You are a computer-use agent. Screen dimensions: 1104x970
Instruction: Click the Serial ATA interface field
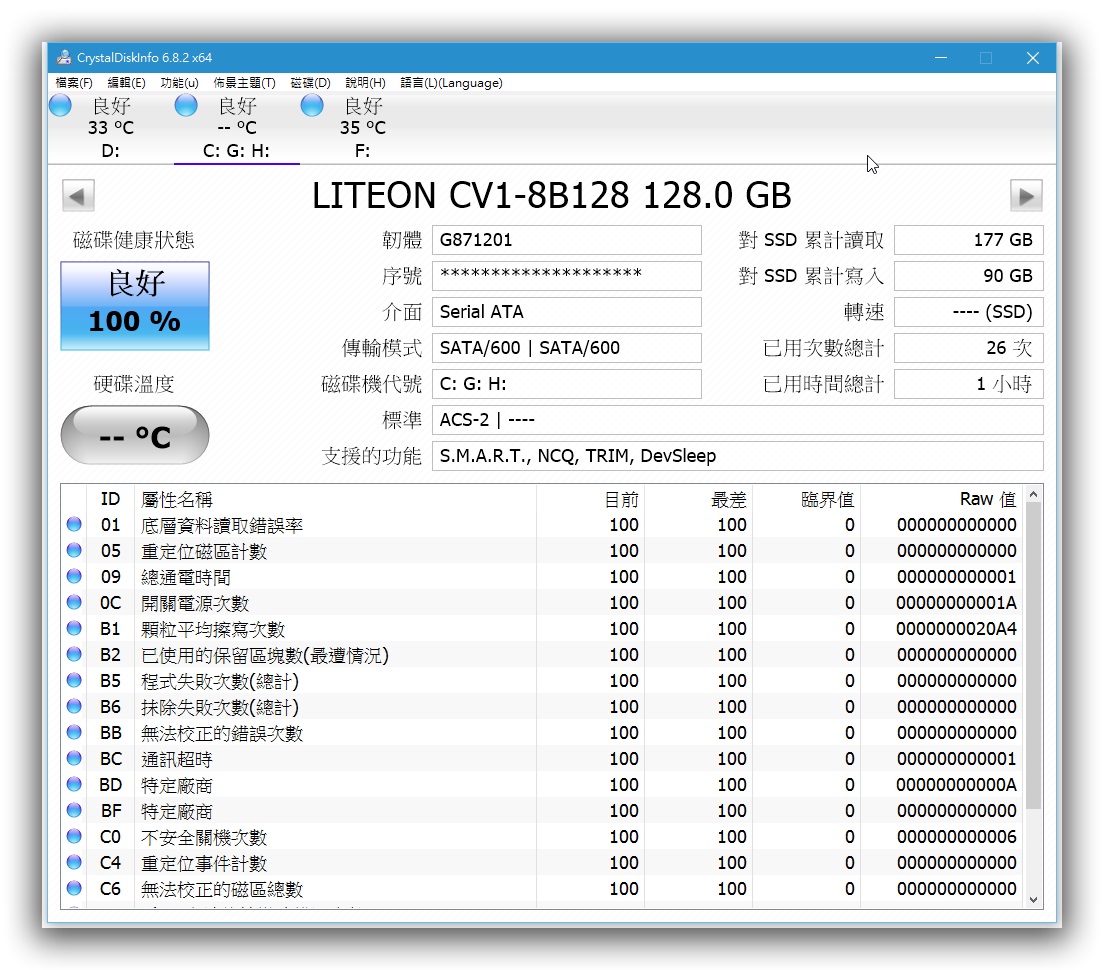[x=566, y=312]
